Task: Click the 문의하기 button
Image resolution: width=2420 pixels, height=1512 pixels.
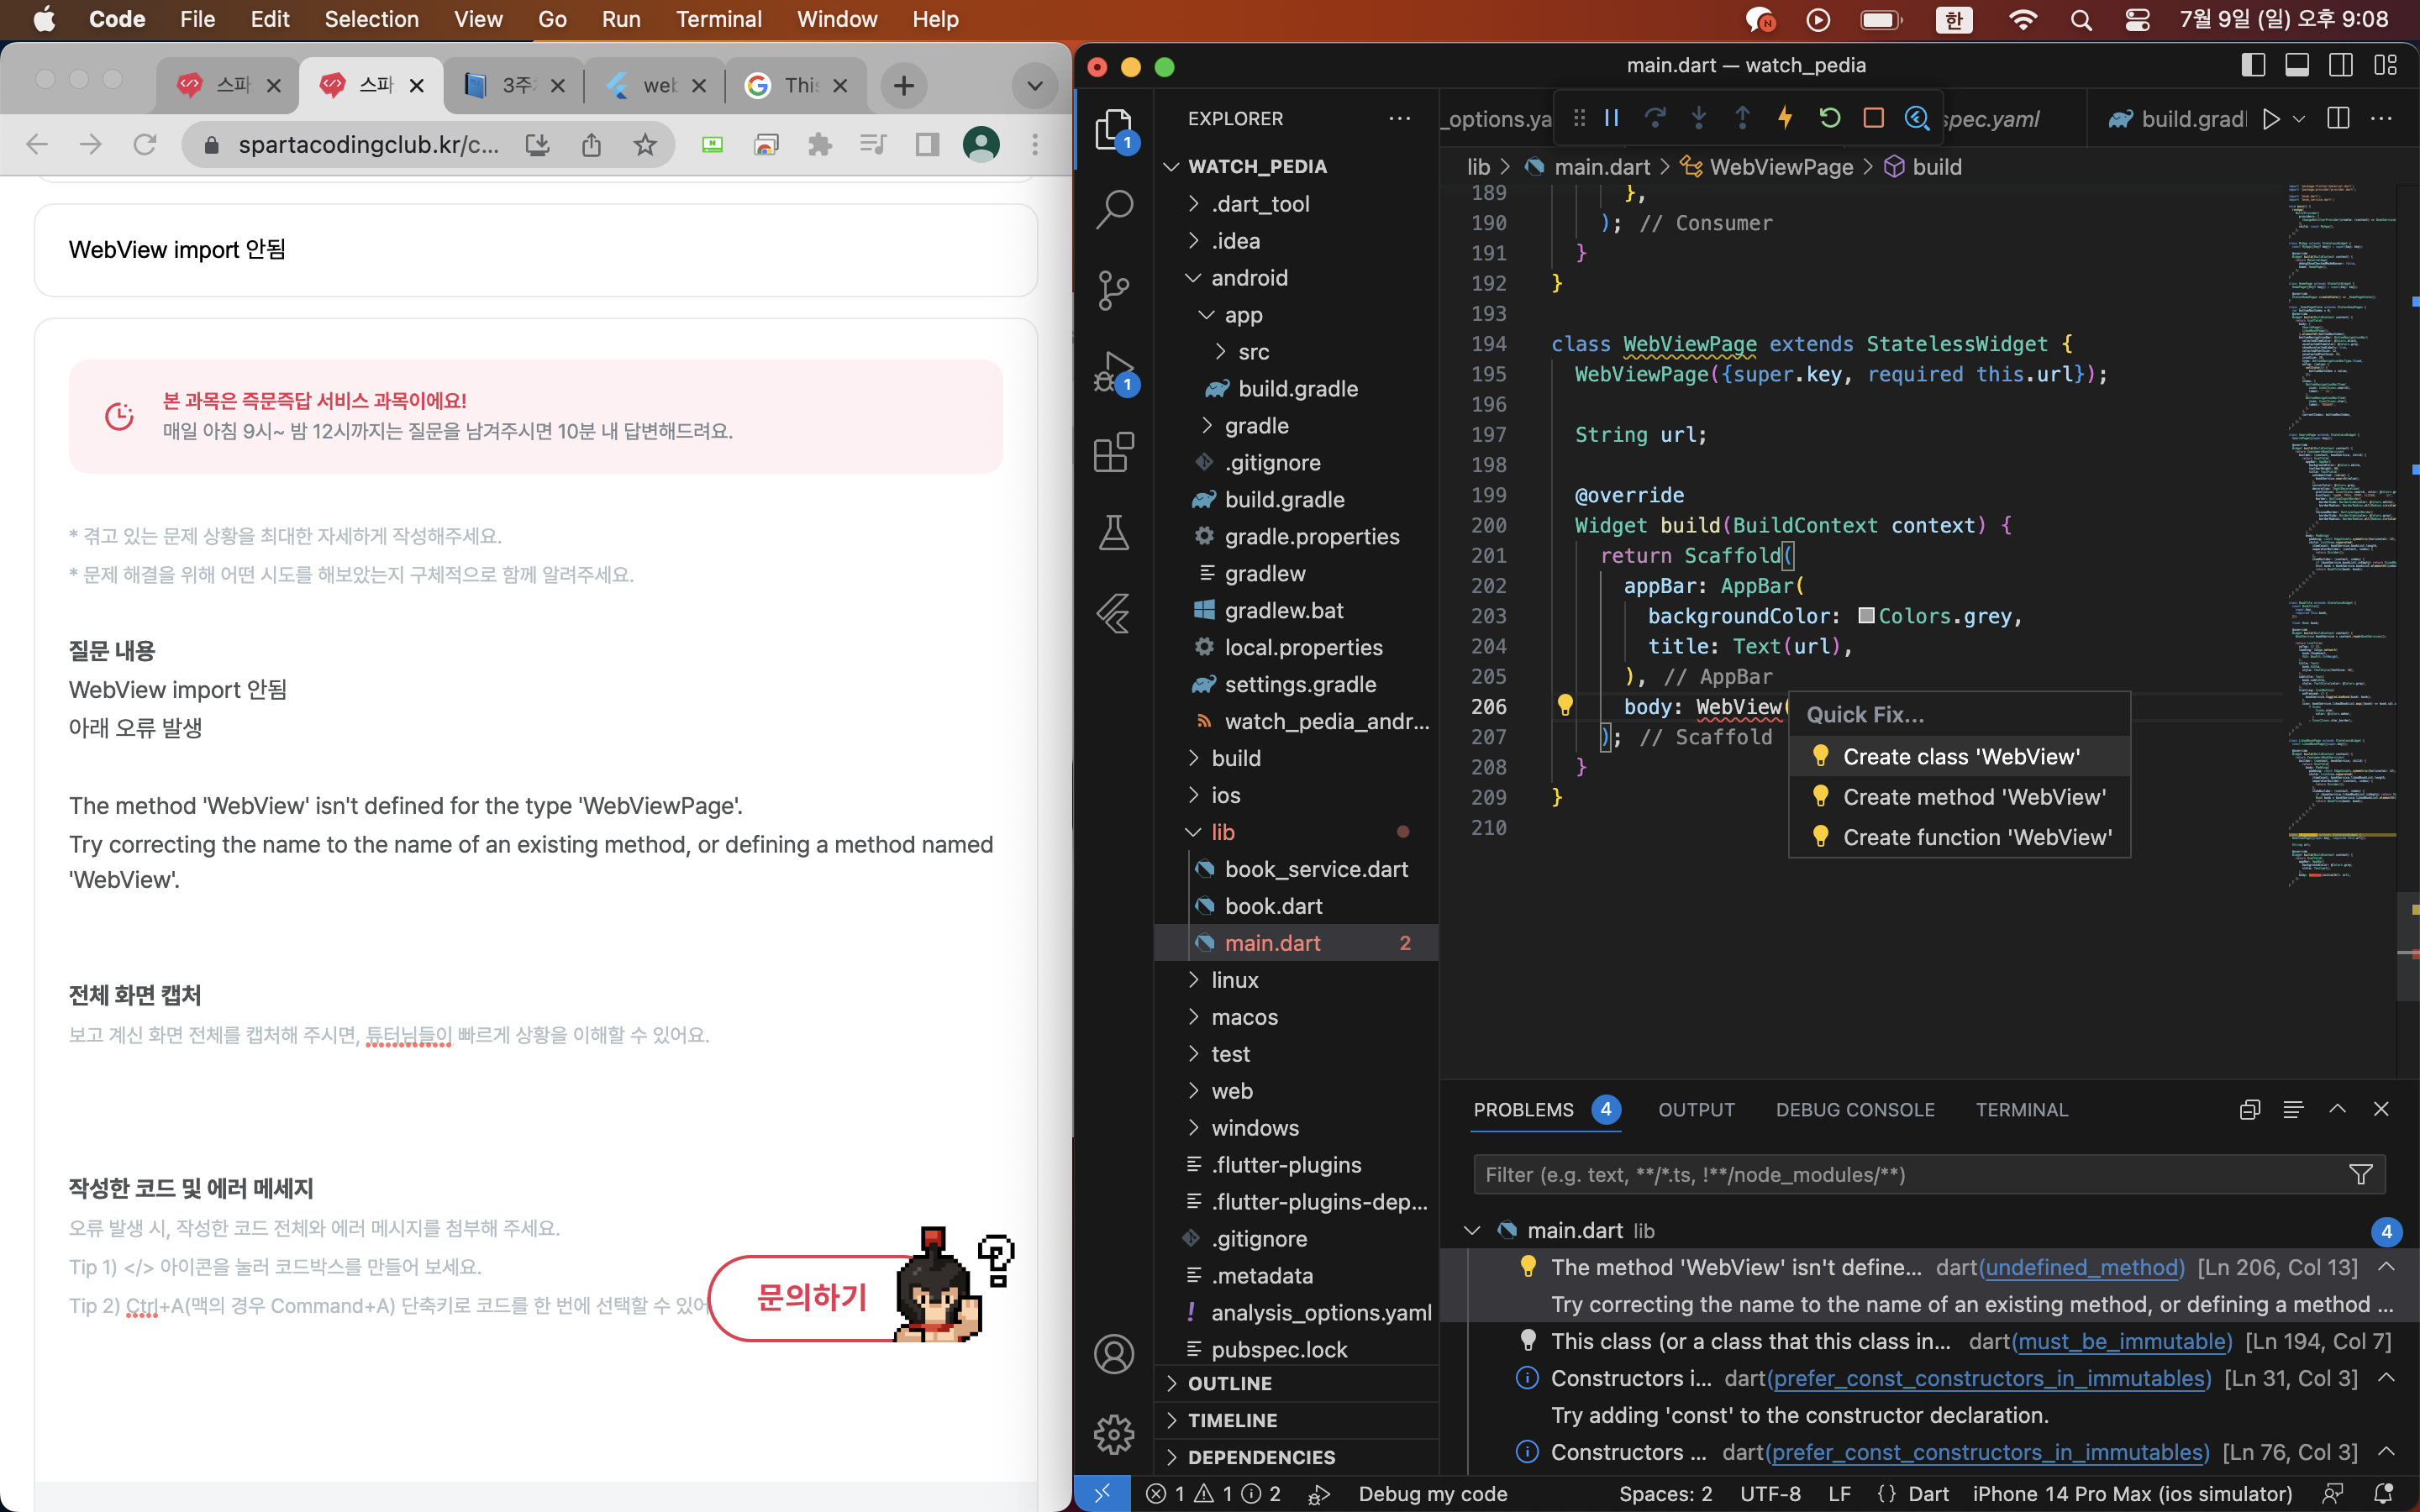Action: point(812,1297)
